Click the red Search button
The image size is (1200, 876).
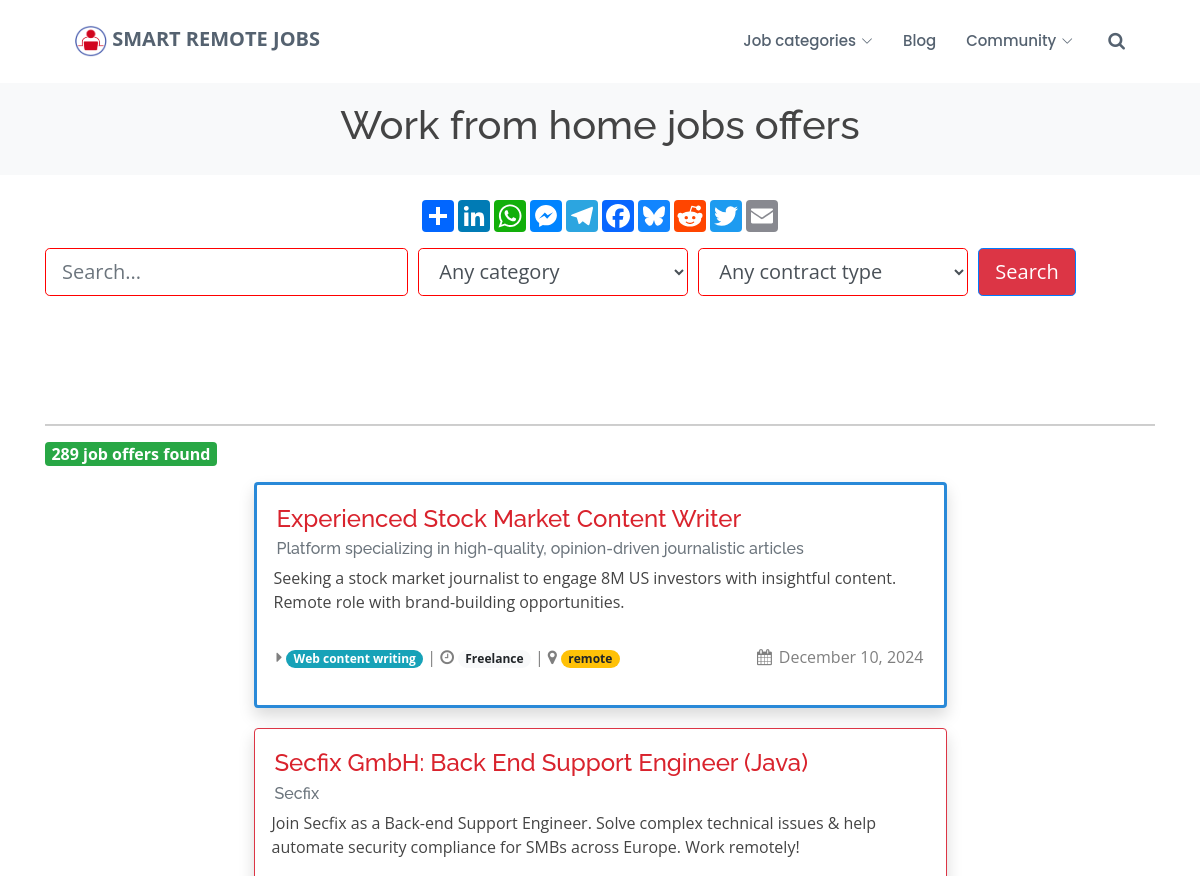coord(1027,272)
